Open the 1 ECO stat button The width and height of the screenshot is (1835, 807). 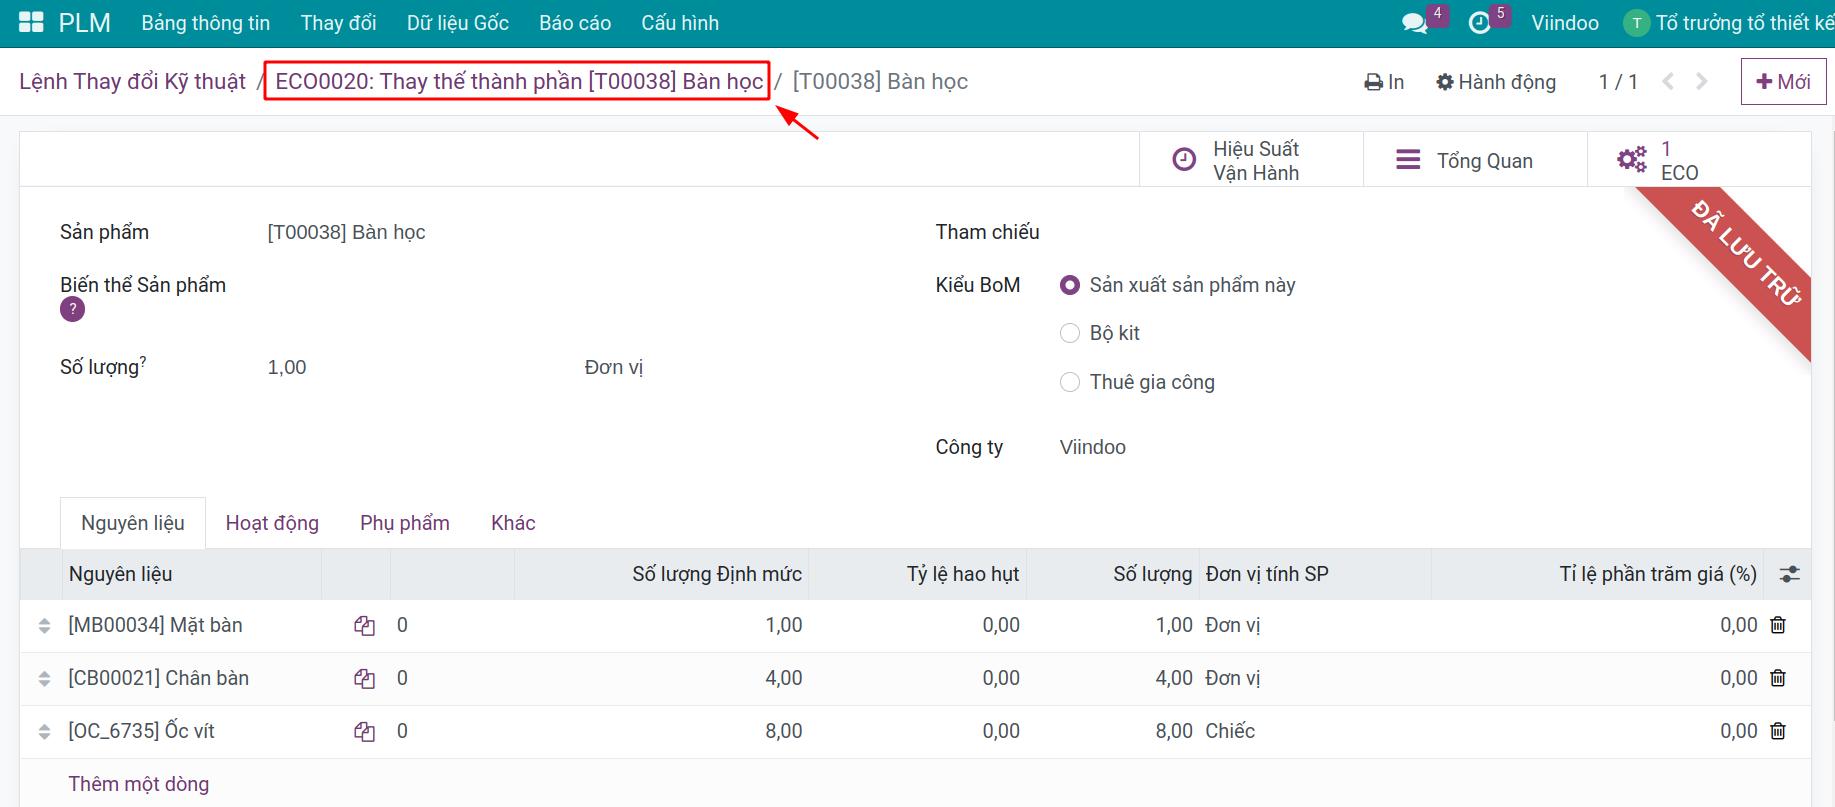pyautogui.click(x=1699, y=160)
